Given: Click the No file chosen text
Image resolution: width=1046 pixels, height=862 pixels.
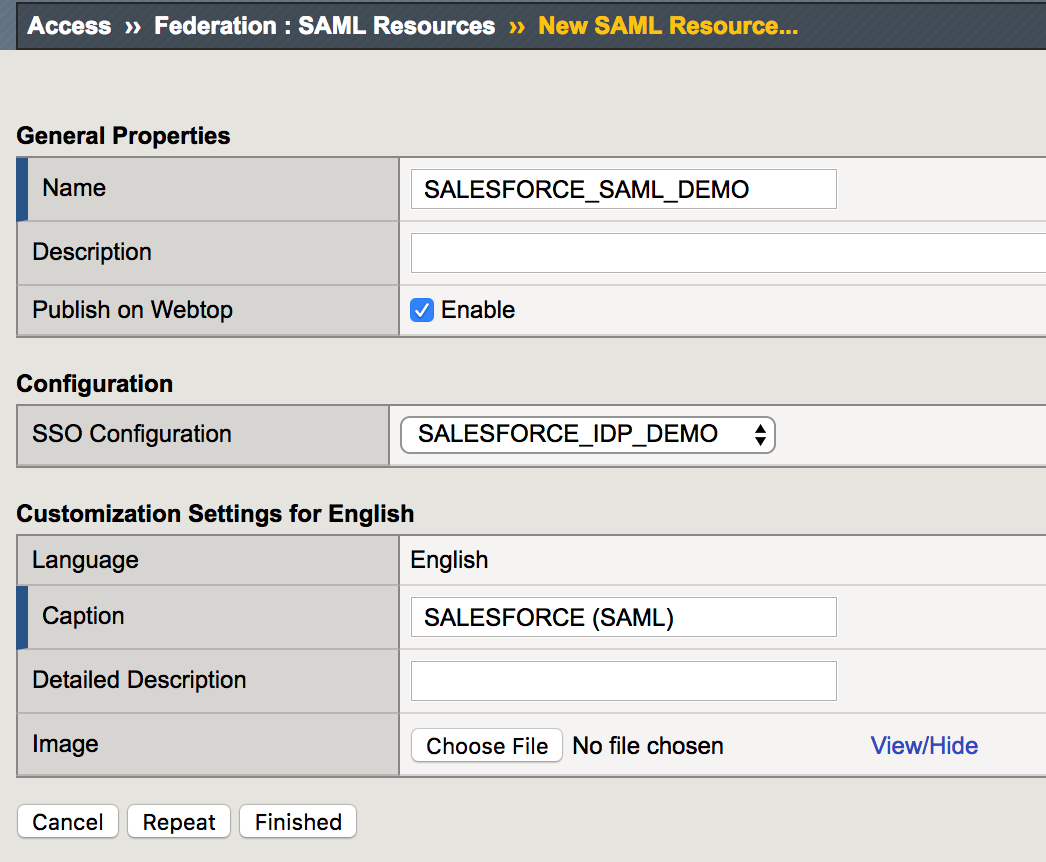Looking at the screenshot, I should (648, 745).
